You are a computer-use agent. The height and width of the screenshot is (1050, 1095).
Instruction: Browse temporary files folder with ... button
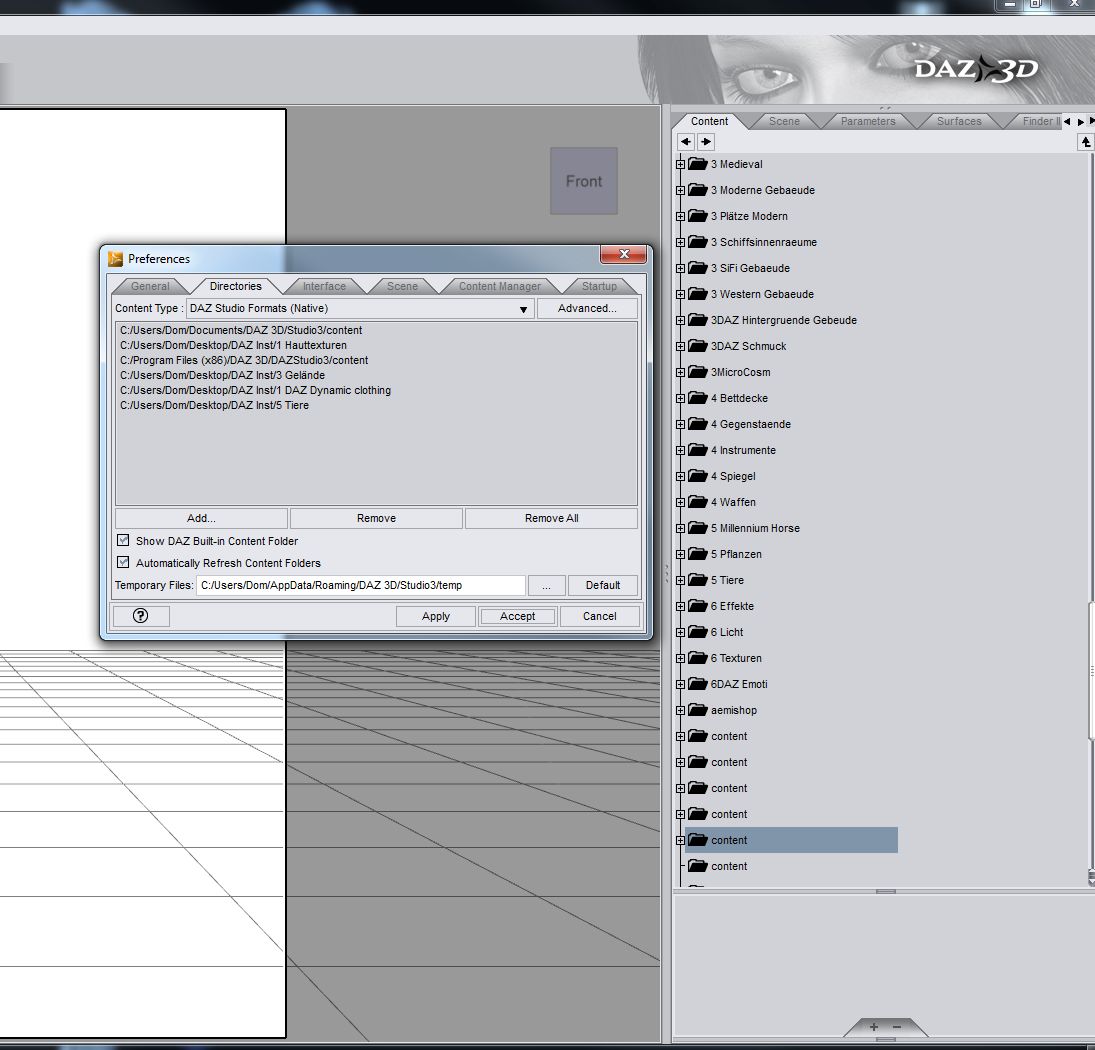pyautogui.click(x=546, y=585)
